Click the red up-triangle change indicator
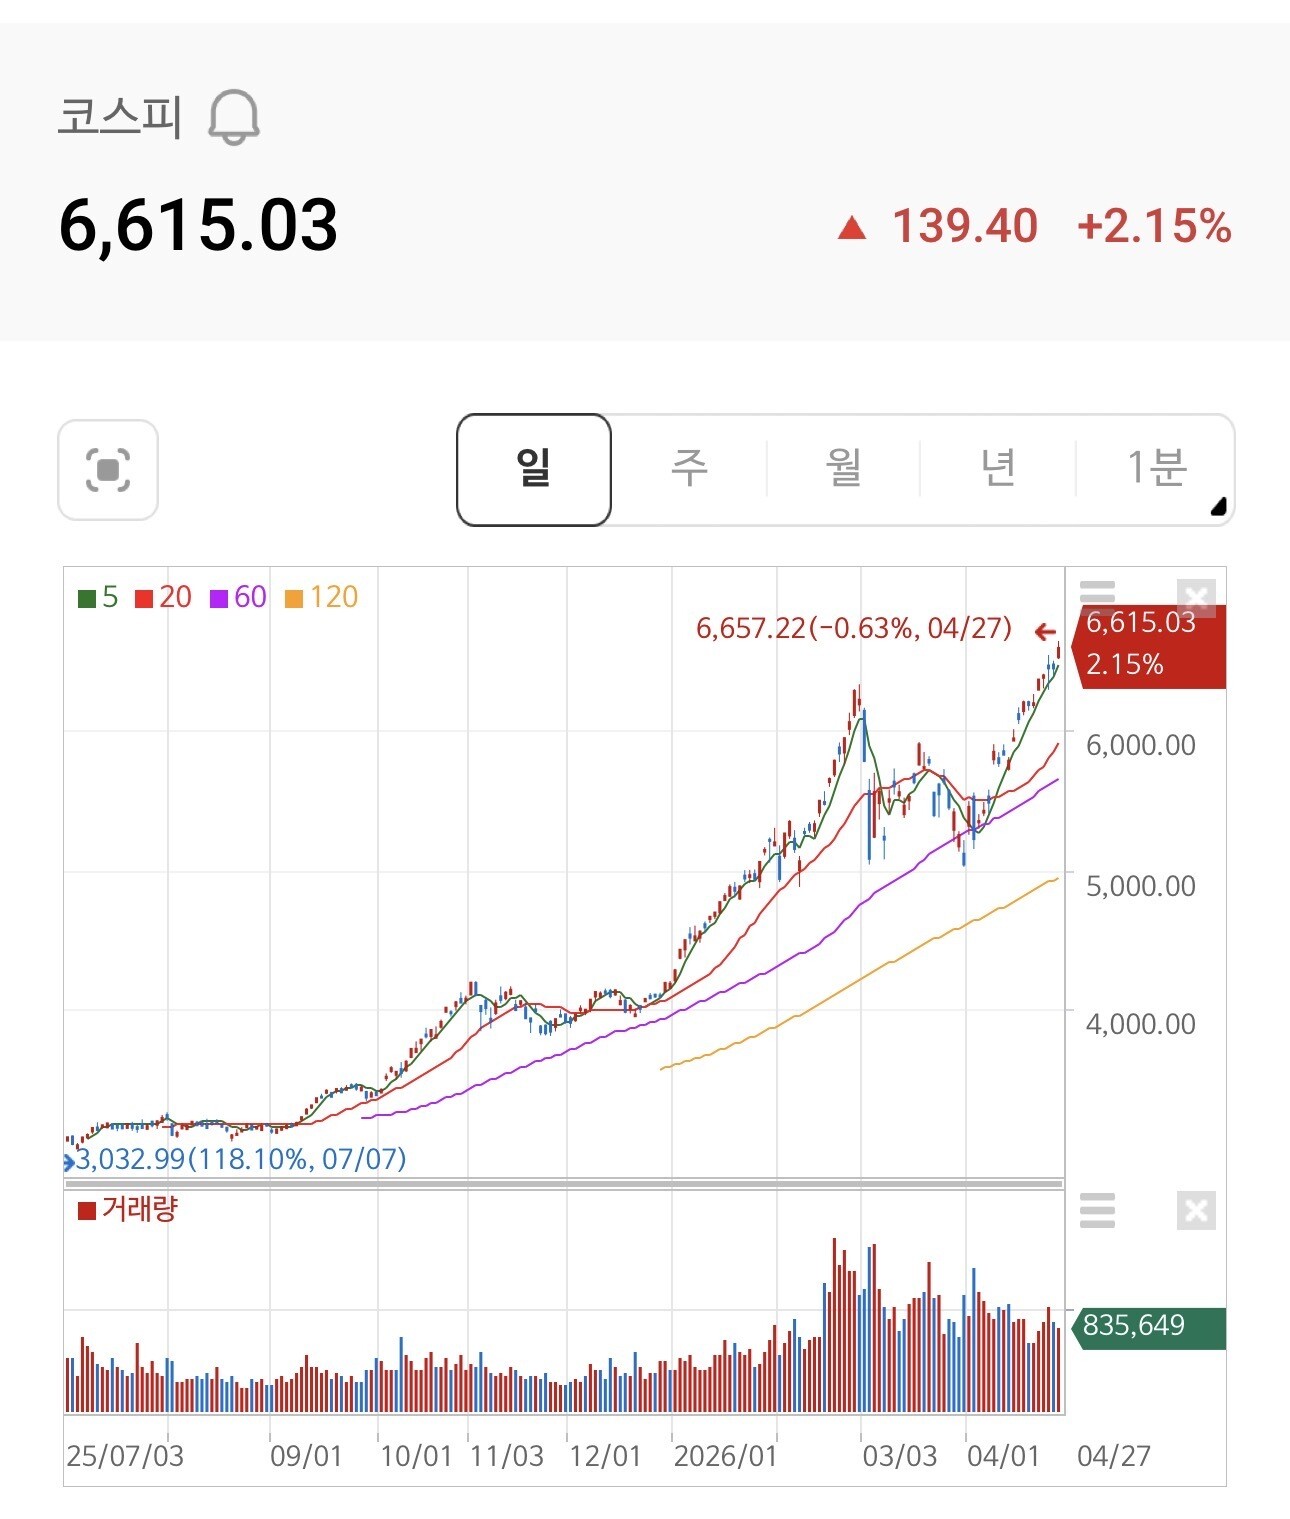 (x=852, y=228)
